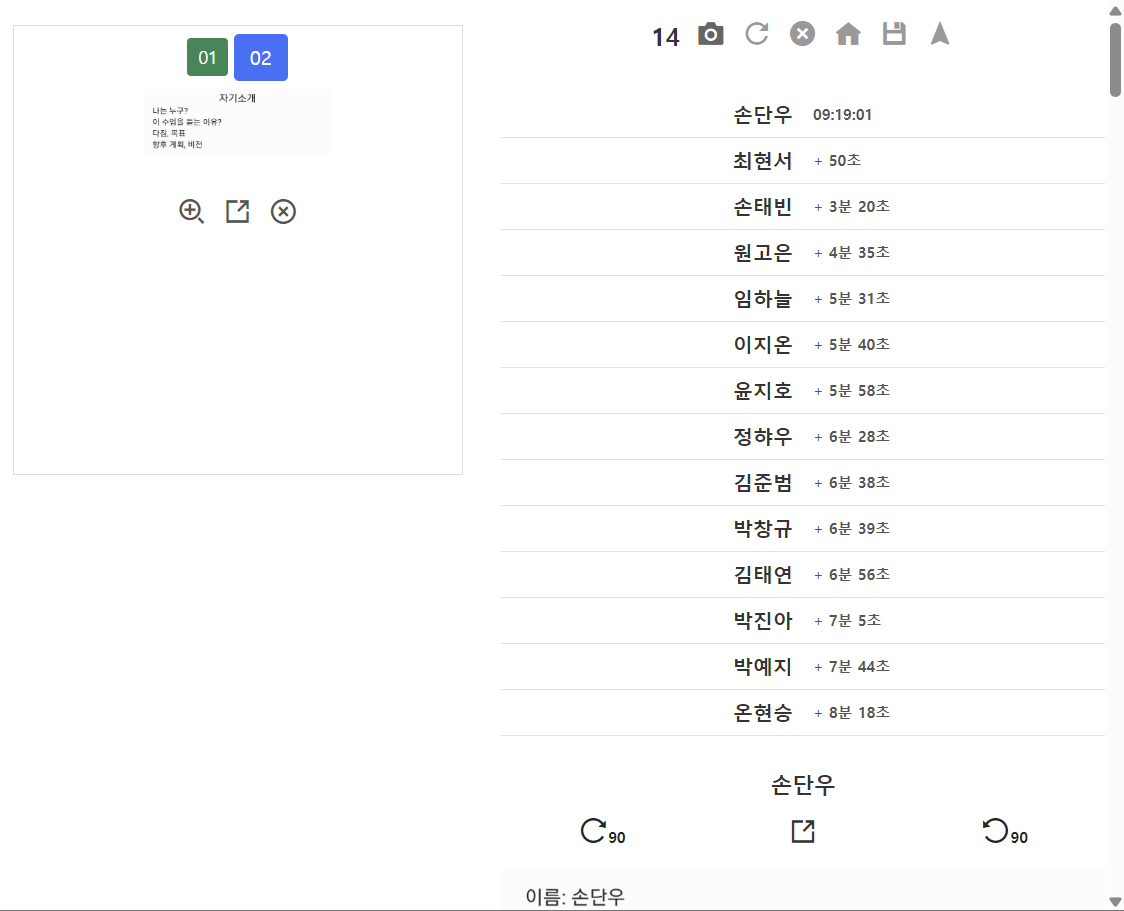Screen dimensions: 1124x911
Task: Select 온현승 in the list
Action: click(802, 712)
